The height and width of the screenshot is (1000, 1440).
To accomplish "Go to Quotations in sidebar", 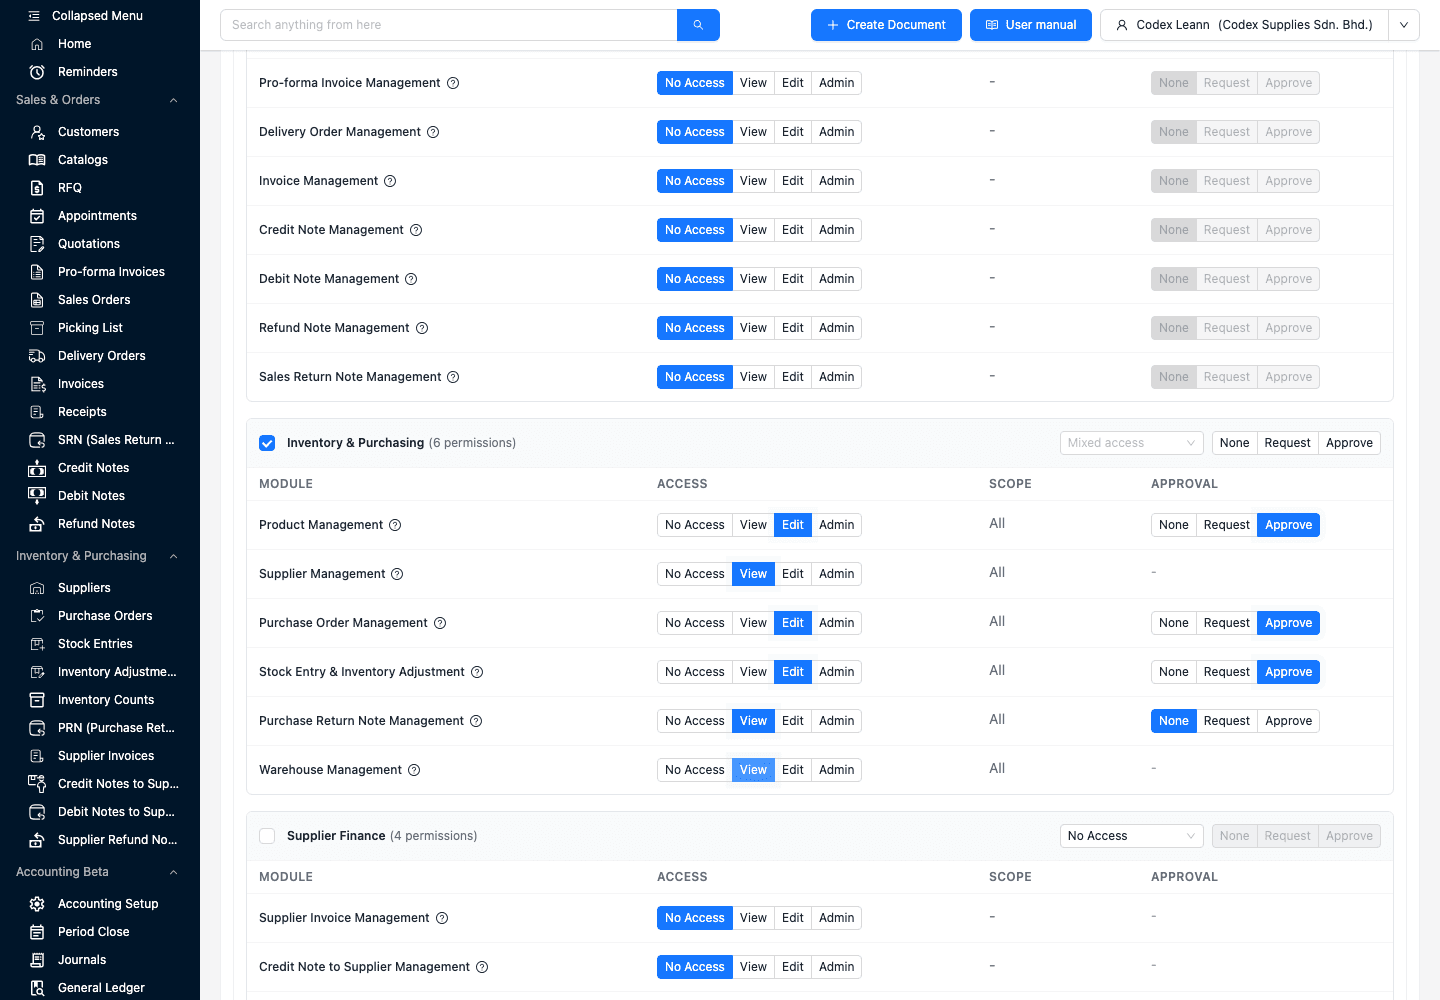I will tap(89, 244).
